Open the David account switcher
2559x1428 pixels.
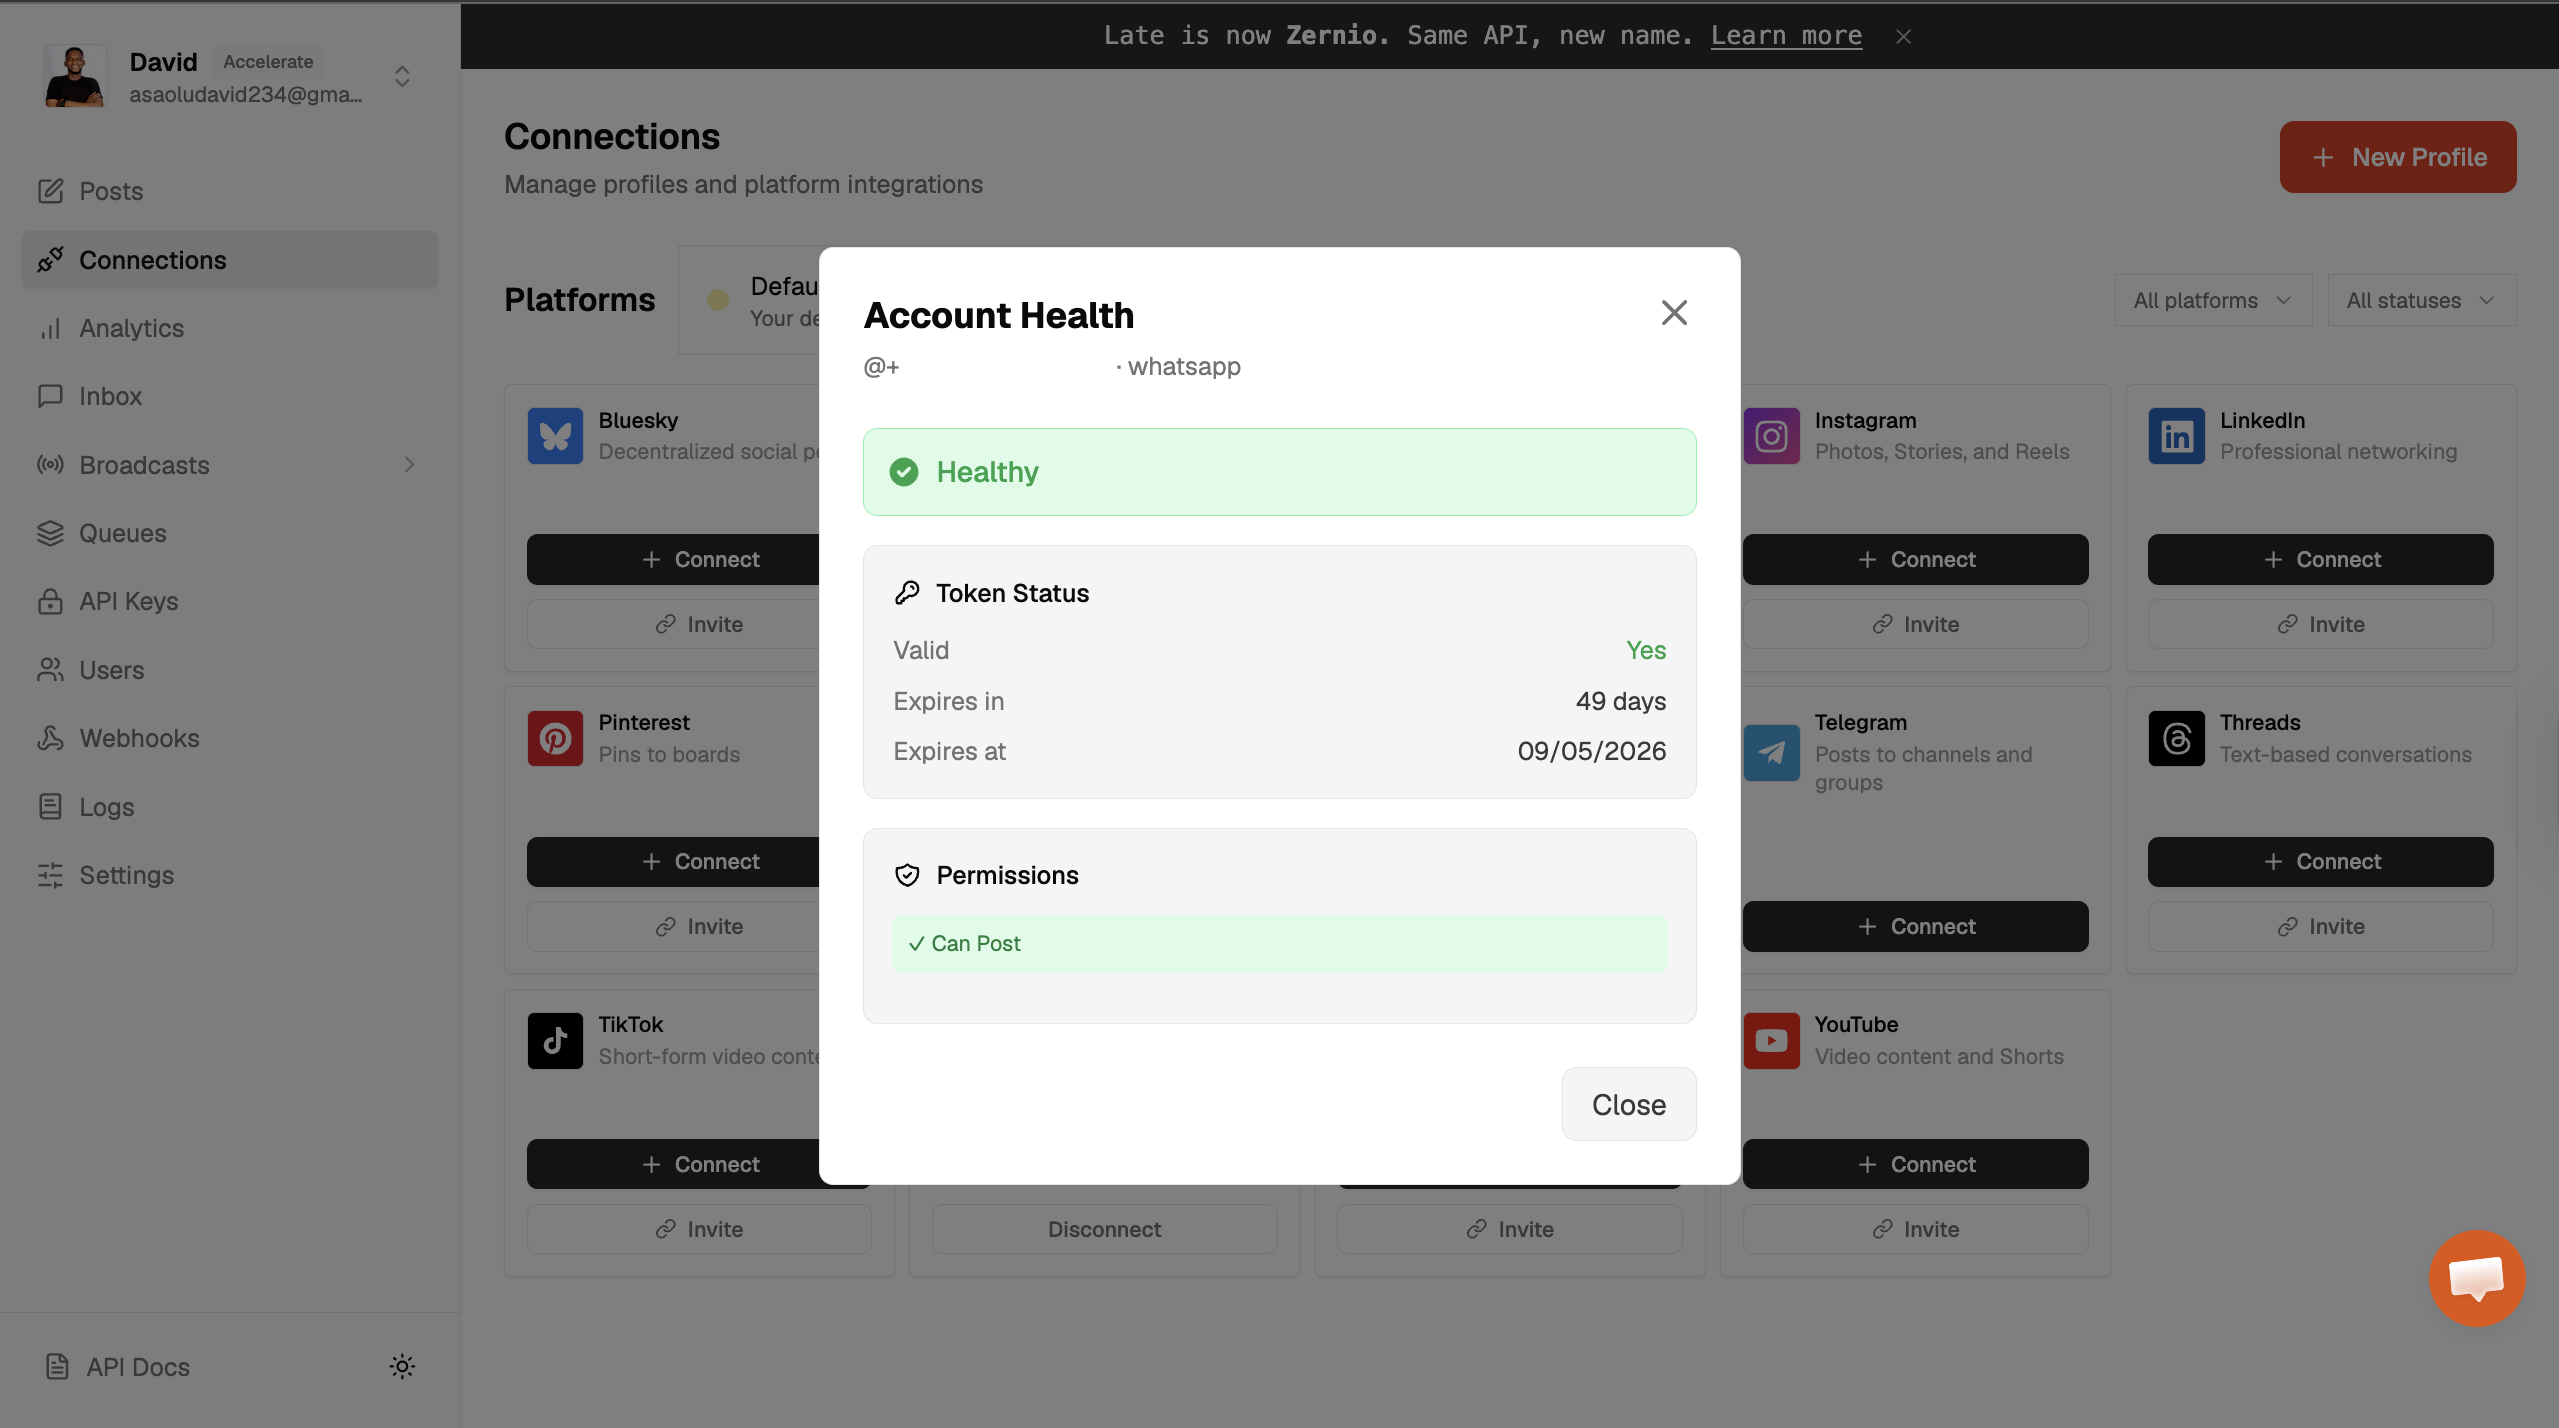point(402,77)
